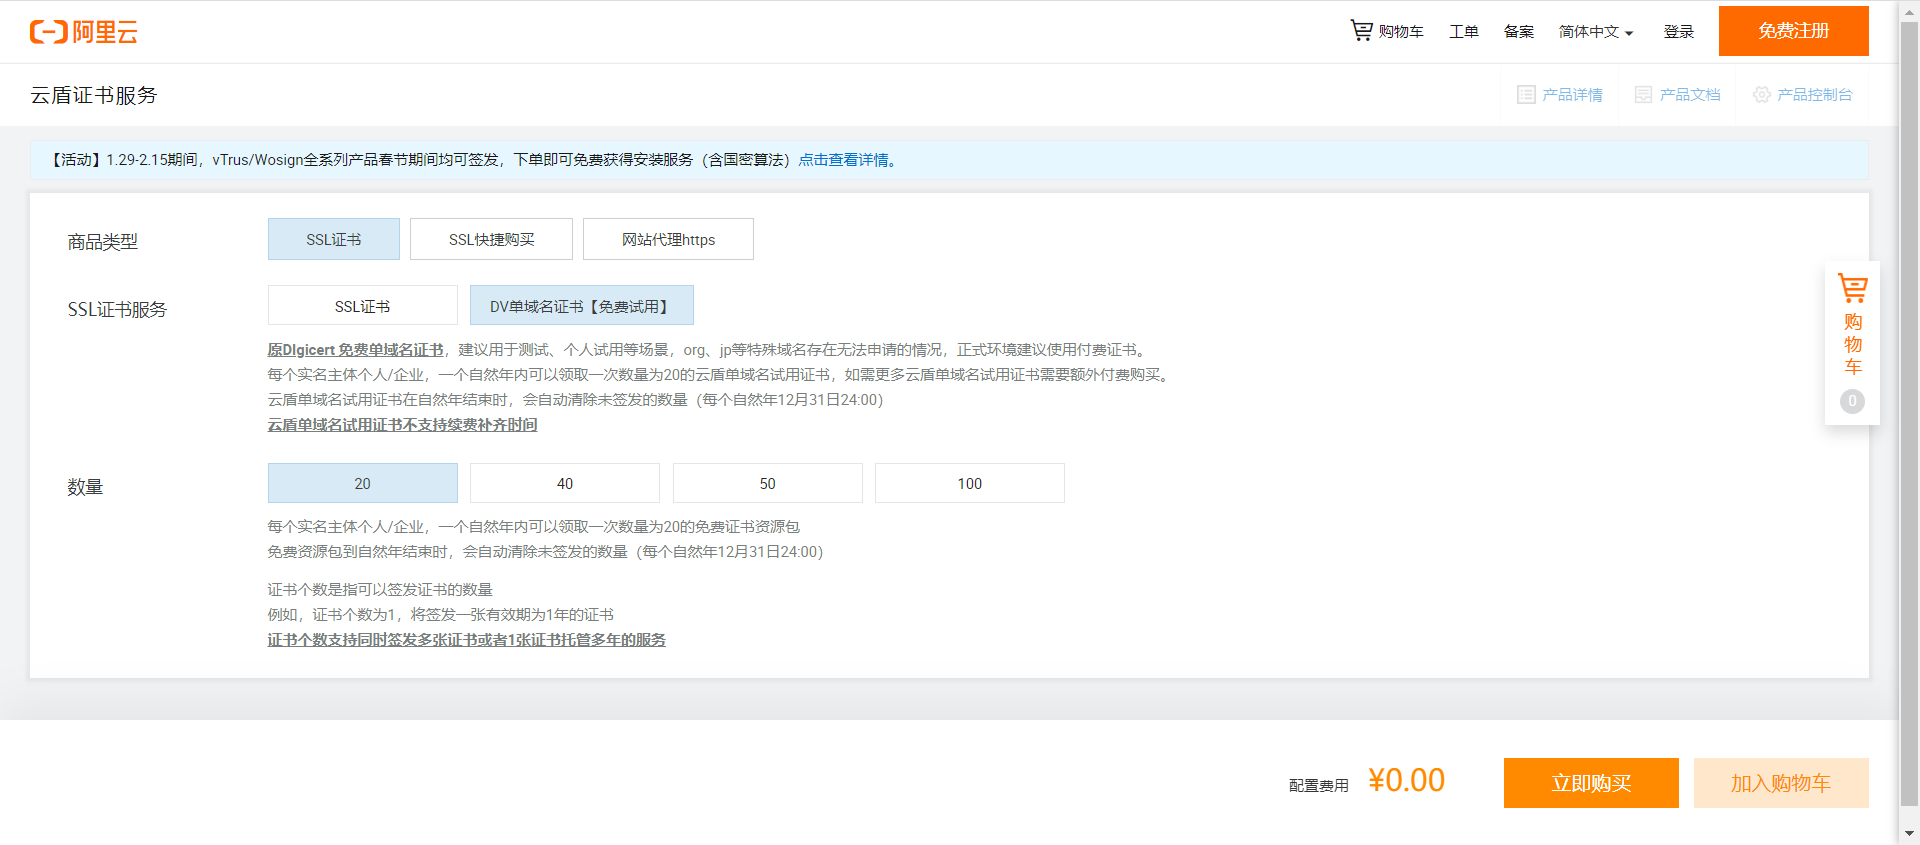Viewport: 1920px width, 845px height.
Task: Click the 阿里云 logo
Action: tap(84, 32)
